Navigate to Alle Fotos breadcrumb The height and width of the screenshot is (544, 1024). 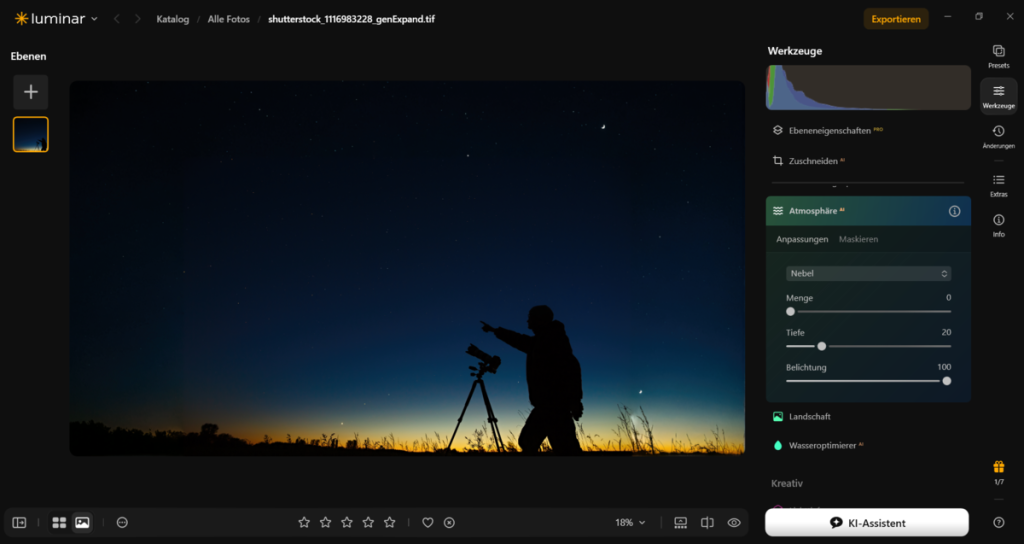click(x=229, y=19)
